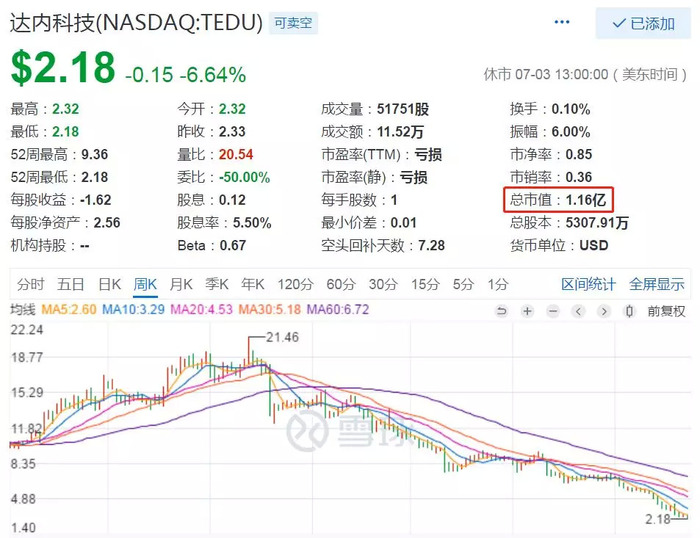Click the MA5 orange moving average label
This screenshot has height=538, width=700.
point(69,309)
